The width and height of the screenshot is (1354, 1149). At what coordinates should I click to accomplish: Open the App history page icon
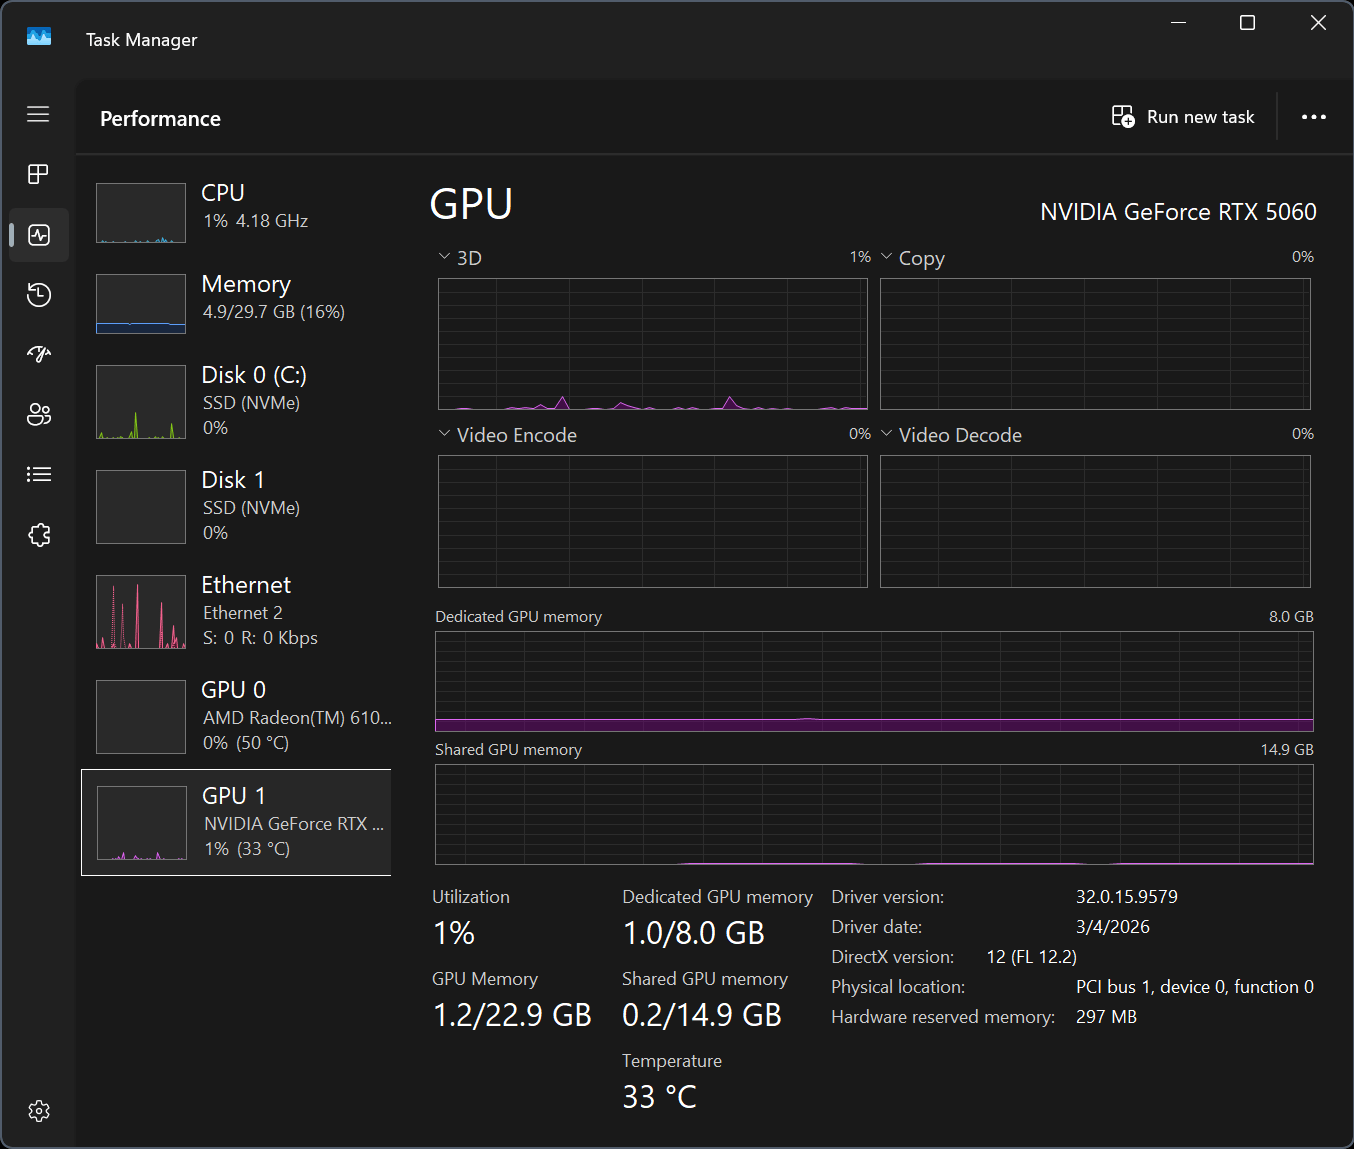(39, 295)
